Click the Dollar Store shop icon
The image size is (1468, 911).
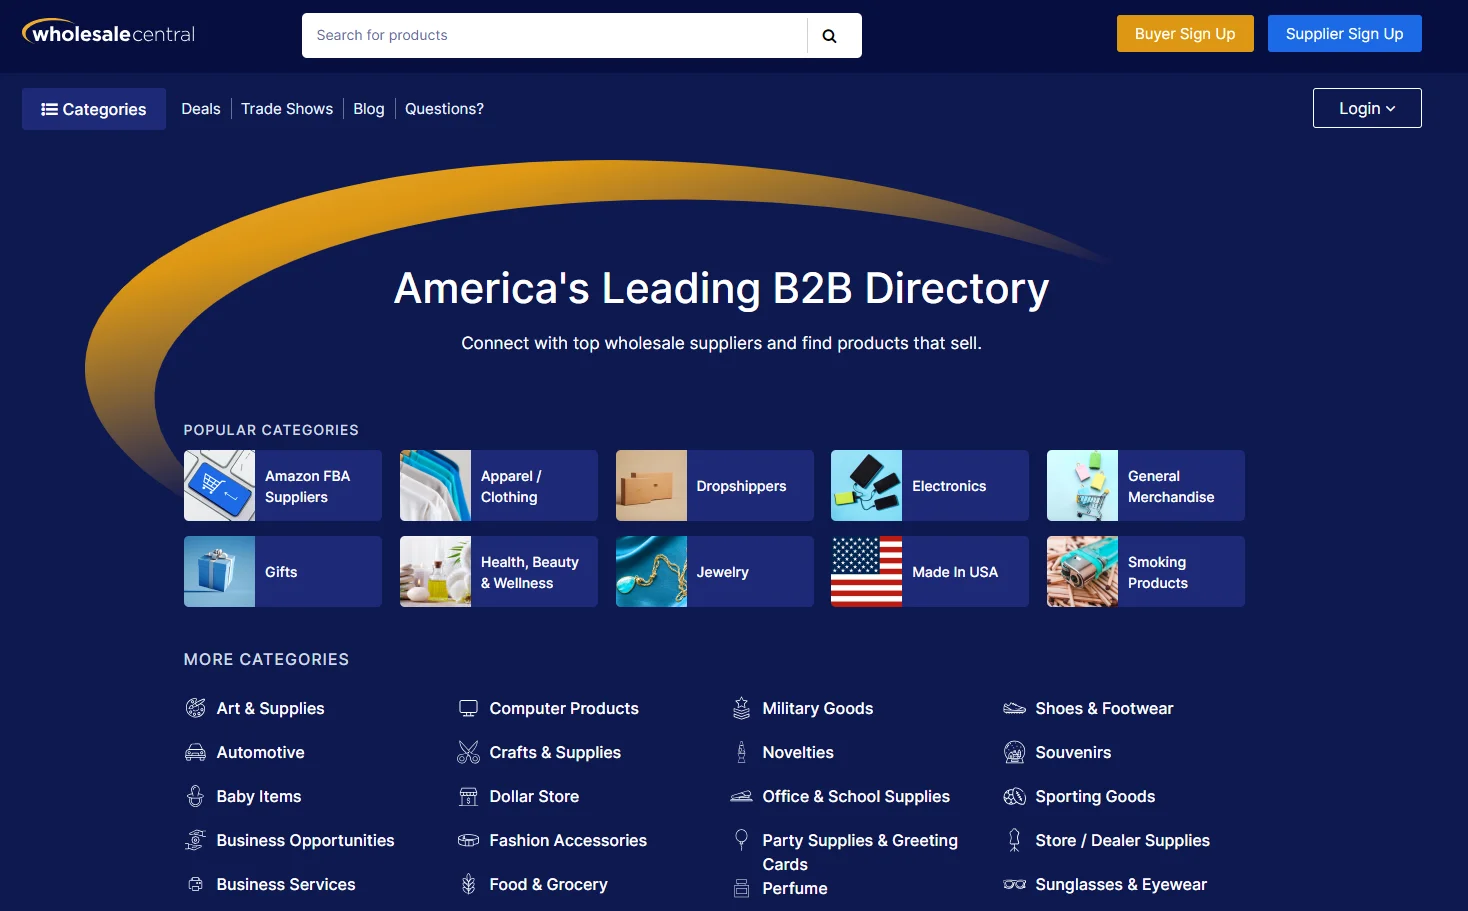coord(468,796)
